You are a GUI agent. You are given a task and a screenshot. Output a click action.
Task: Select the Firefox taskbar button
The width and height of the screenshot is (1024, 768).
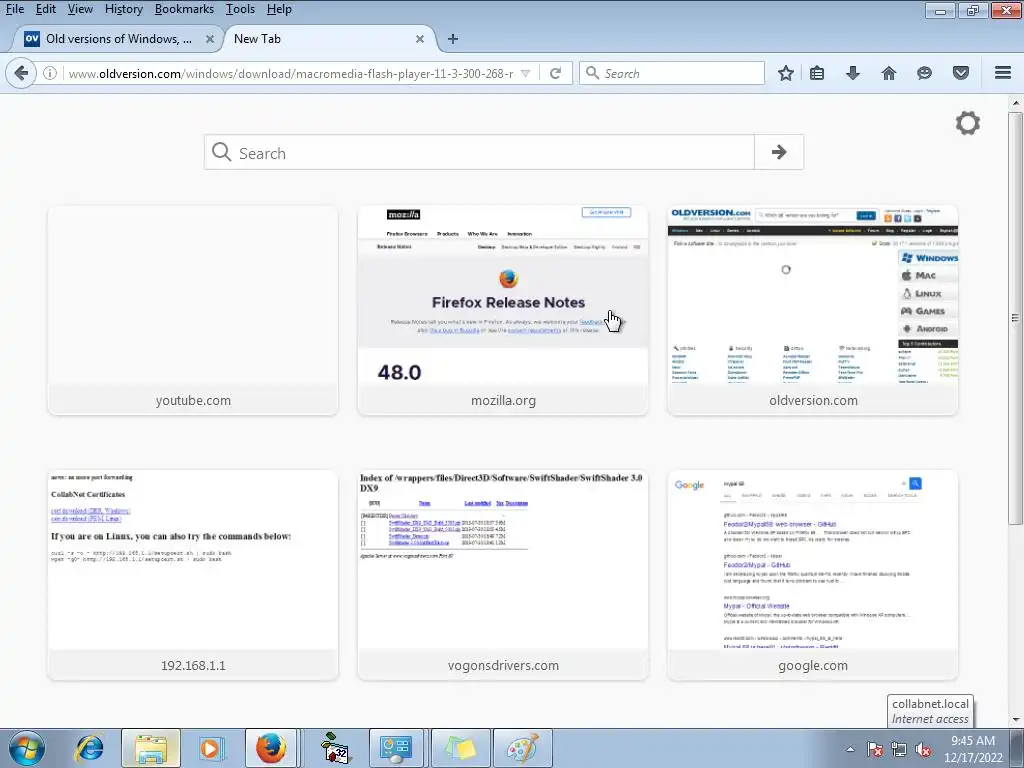[x=270, y=748]
